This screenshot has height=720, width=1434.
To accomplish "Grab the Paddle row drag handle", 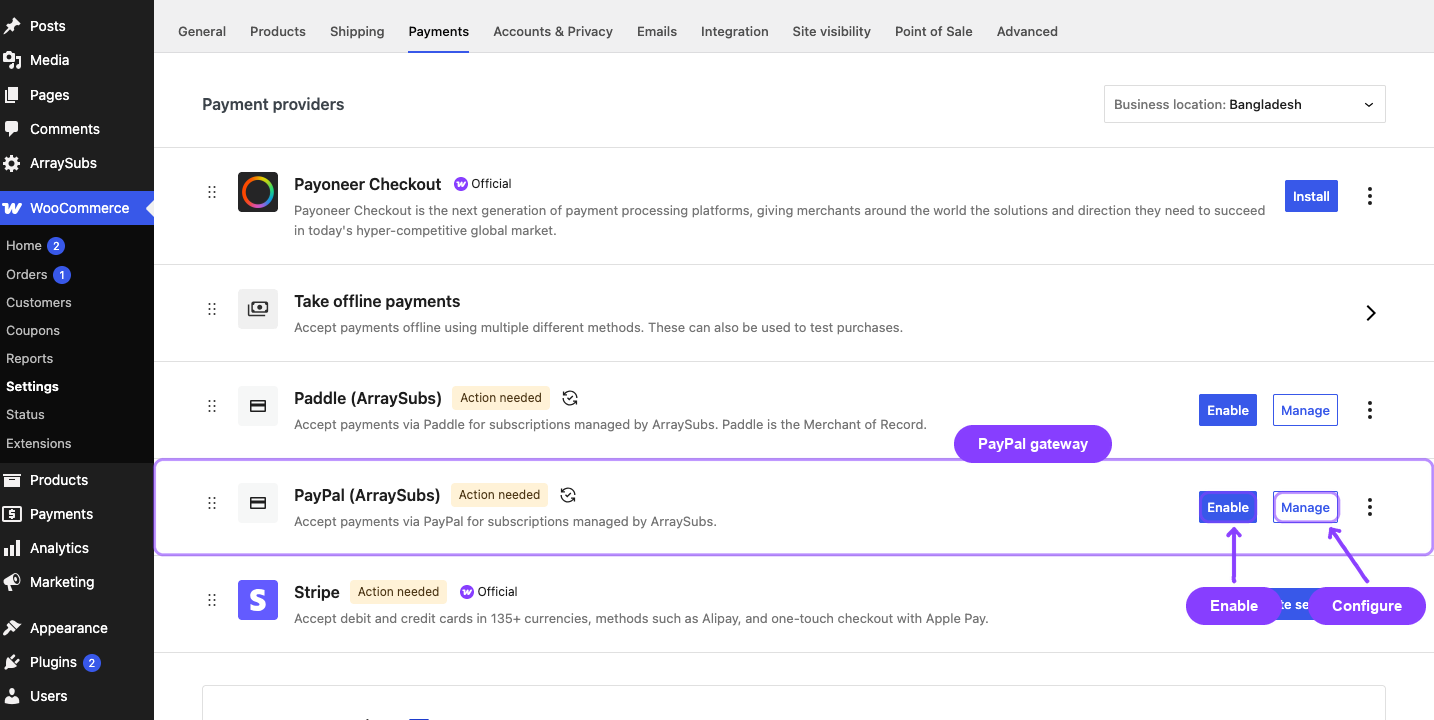I will point(212,406).
